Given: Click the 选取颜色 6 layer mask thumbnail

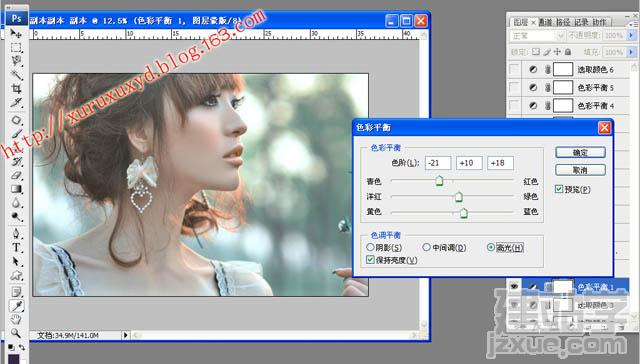Looking at the screenshot, I should (563, 69).
